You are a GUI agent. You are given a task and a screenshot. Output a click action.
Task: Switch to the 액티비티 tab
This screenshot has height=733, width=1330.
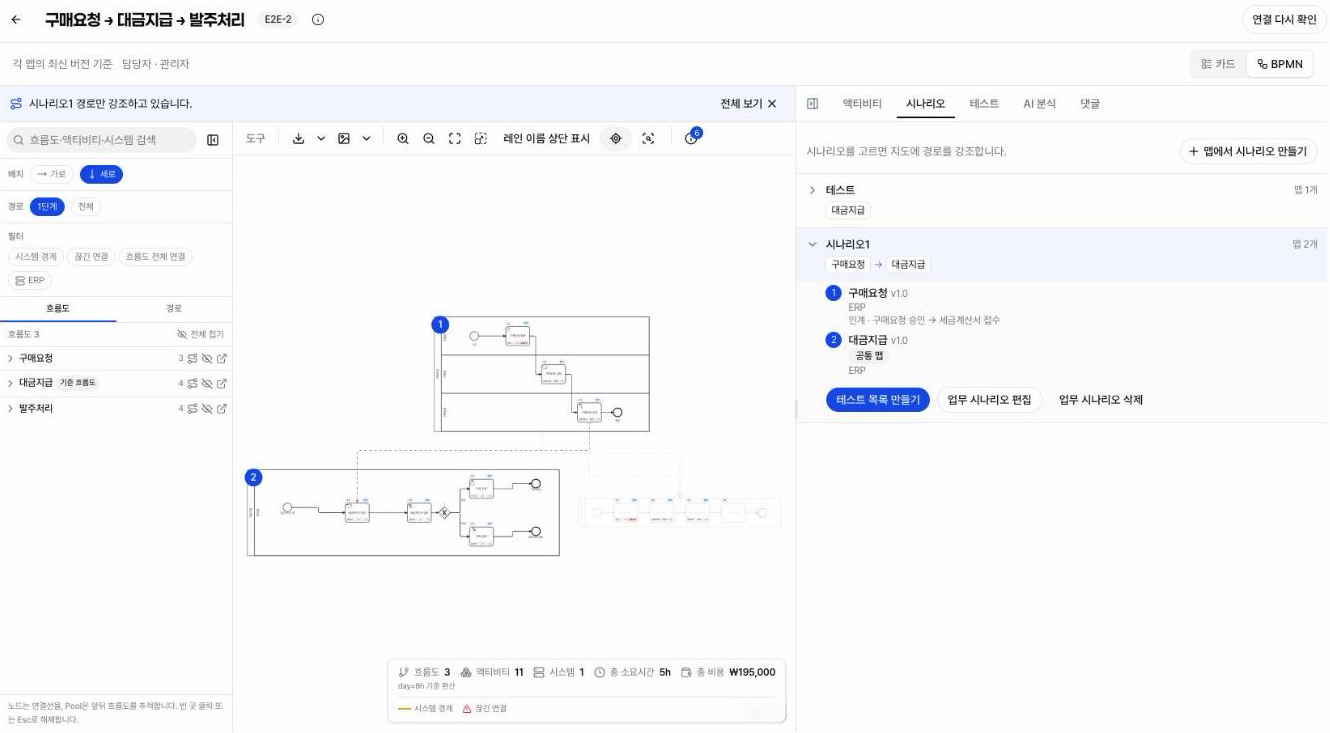[x=862, y=104]
